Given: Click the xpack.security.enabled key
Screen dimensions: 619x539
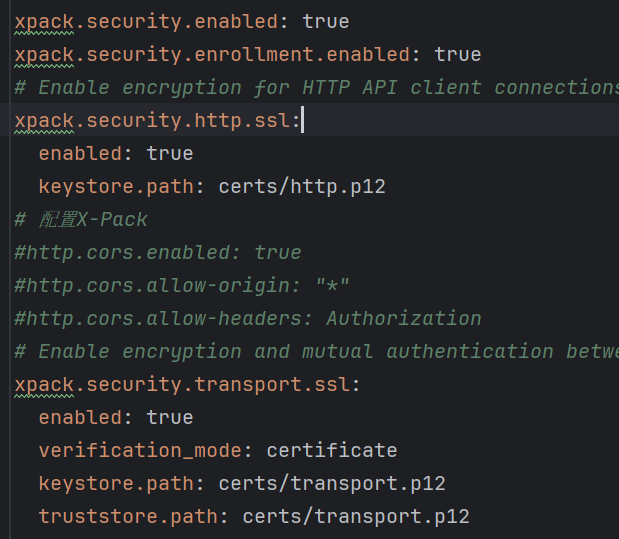Looking at the screenshot, I should (x=146, y=22).
